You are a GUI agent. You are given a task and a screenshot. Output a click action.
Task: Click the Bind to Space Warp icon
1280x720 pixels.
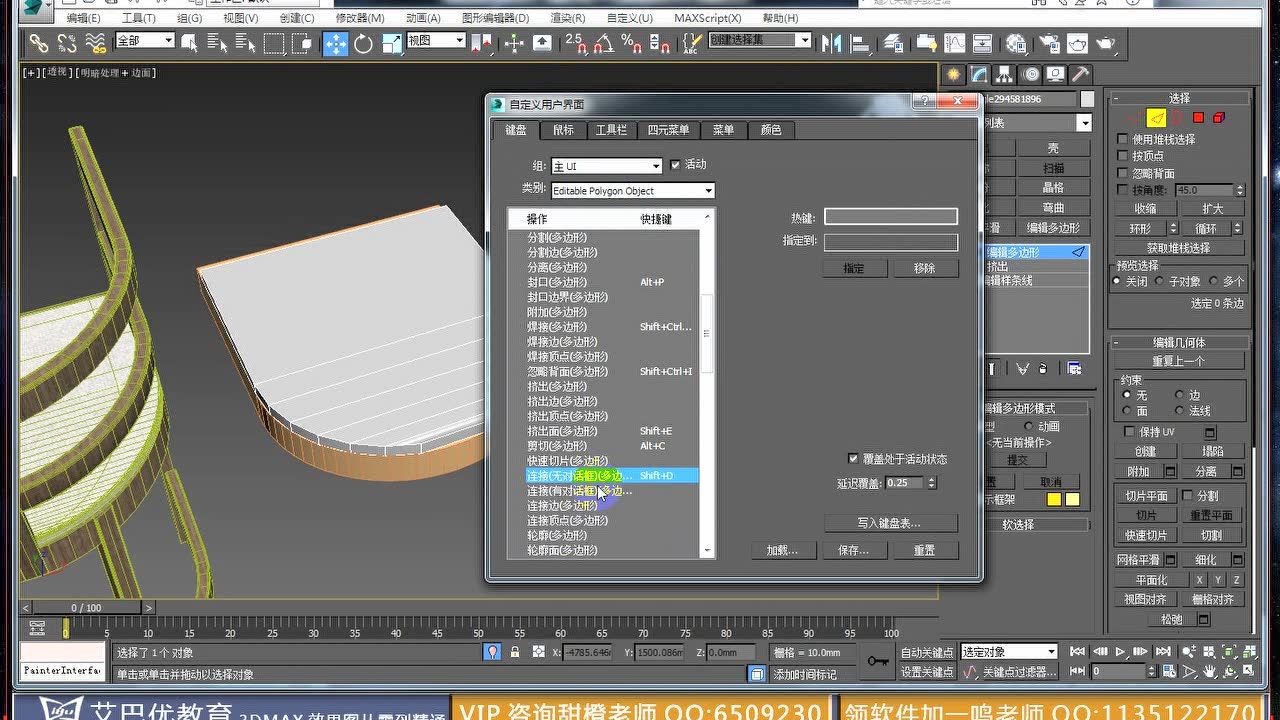96,43
